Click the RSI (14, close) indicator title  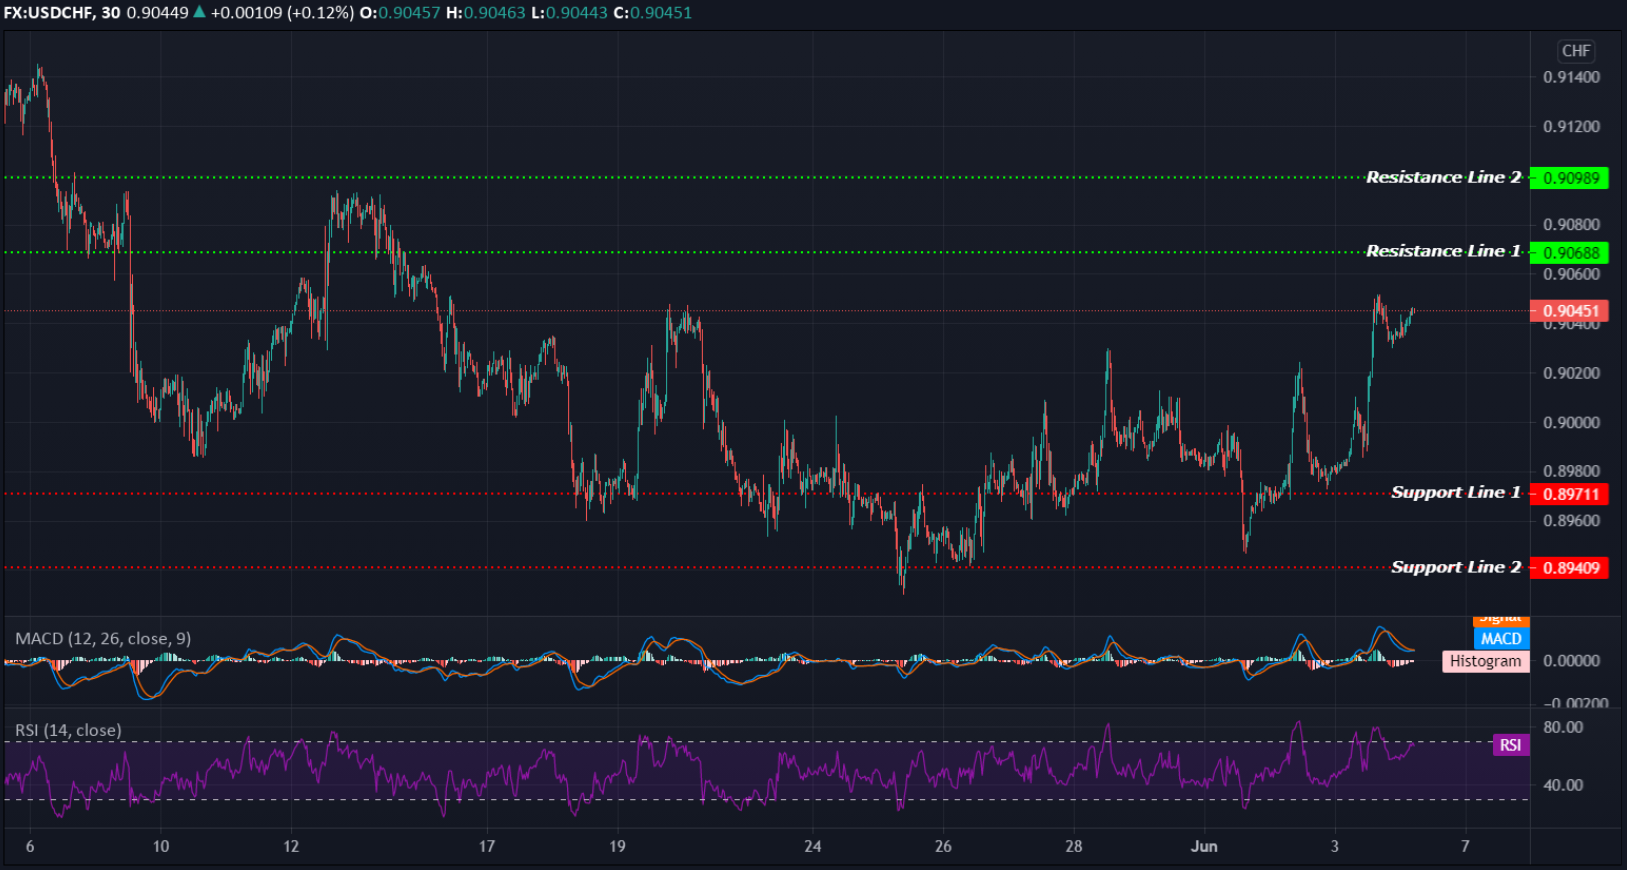click(68, 730)
